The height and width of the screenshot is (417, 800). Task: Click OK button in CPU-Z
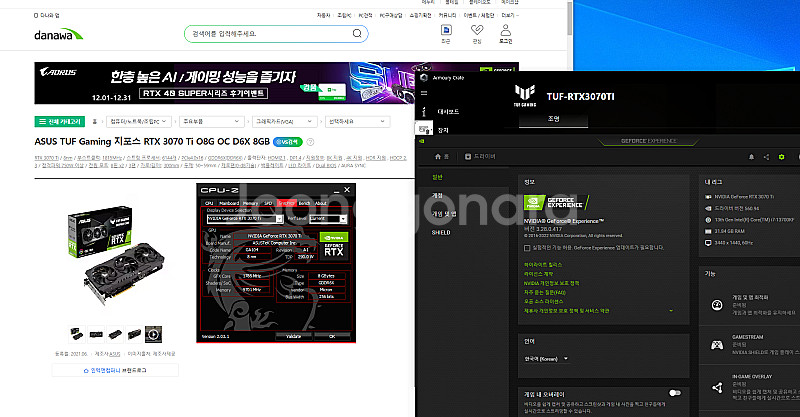click(x=332, y=336)
